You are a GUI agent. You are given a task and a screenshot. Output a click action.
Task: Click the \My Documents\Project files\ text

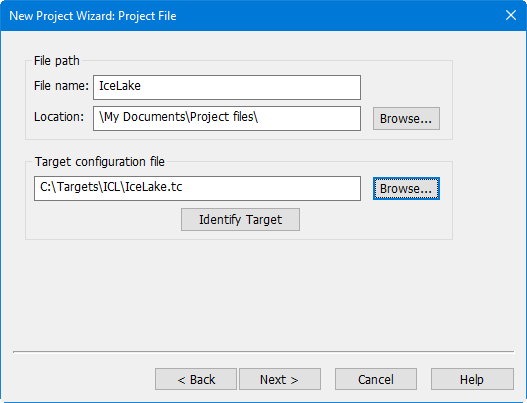click(178, 117)
